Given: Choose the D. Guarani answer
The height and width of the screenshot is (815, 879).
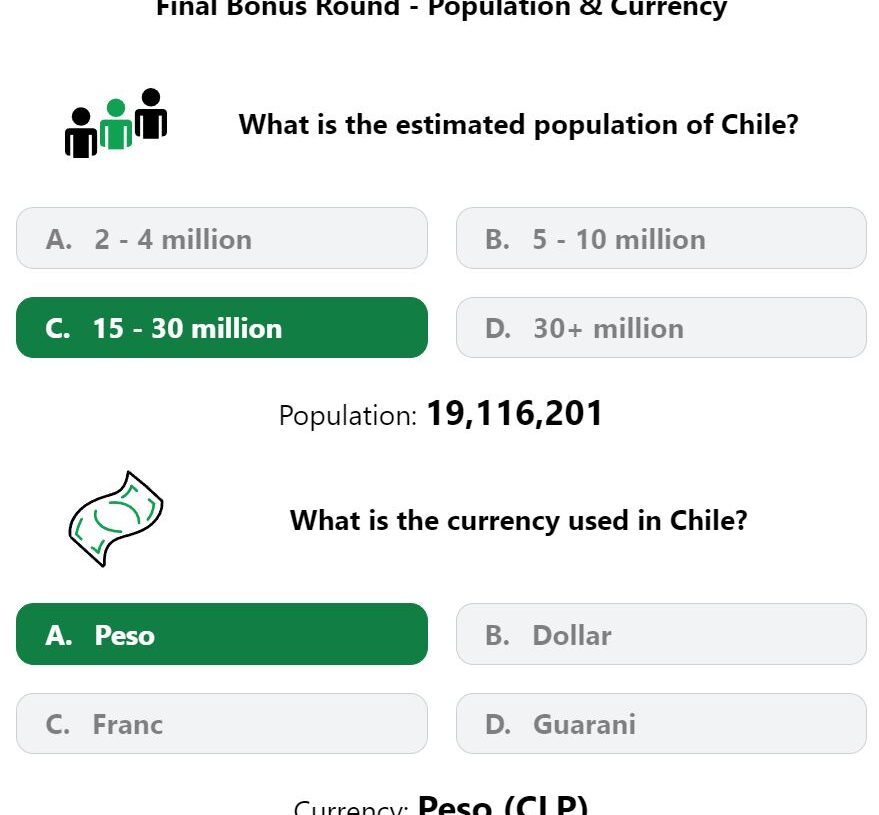Looking at the screenshot, I should click(661, 724).
